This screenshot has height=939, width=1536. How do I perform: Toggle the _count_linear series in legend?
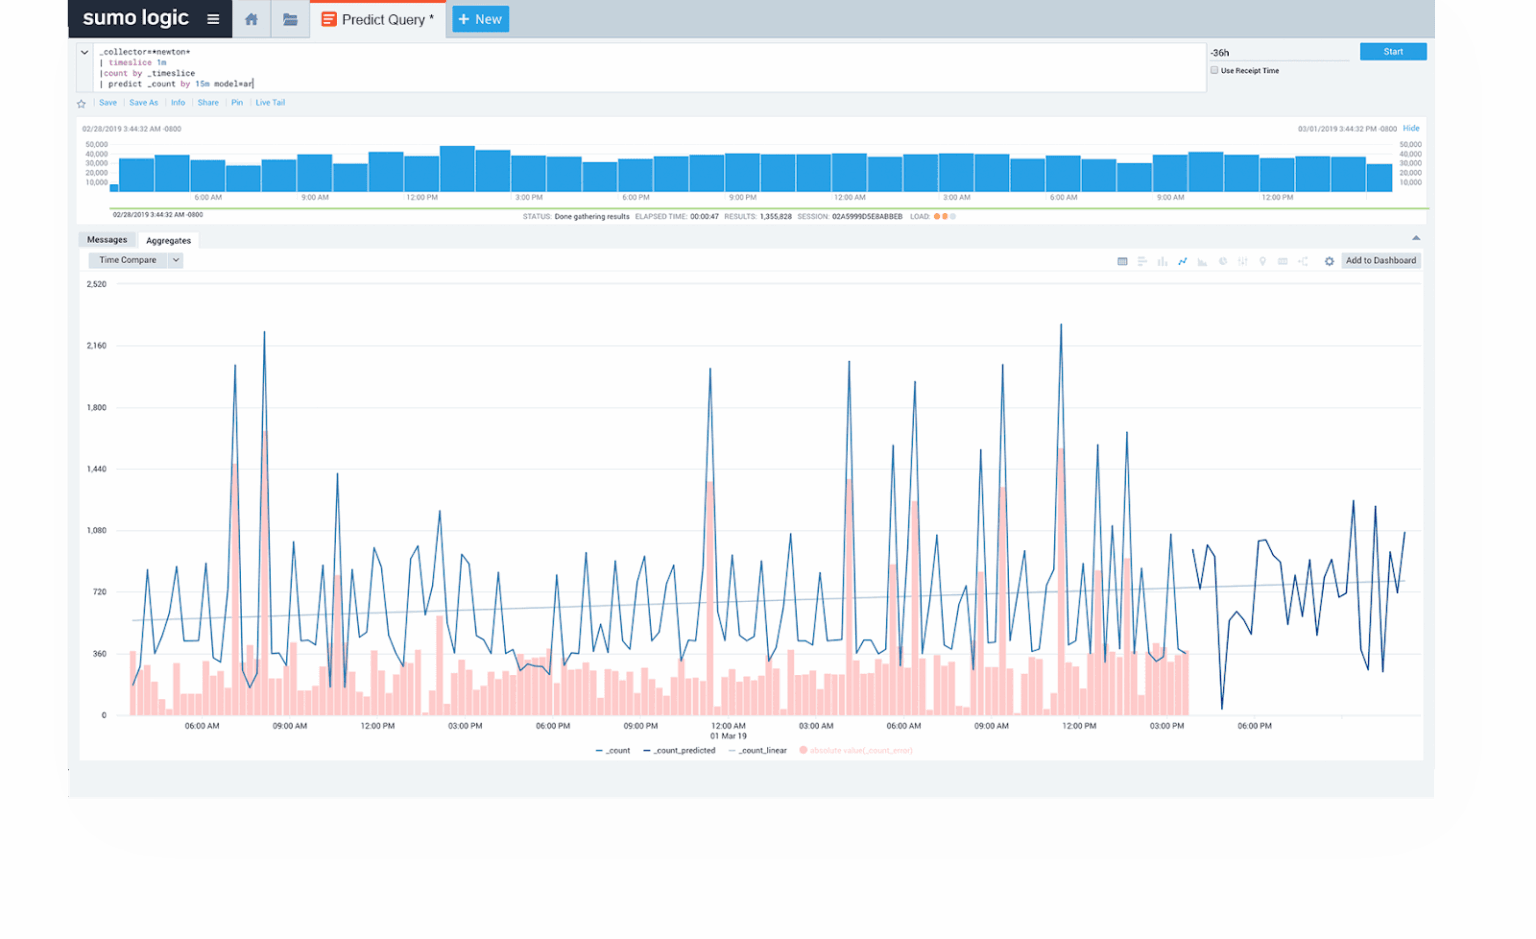coord(758,750)
